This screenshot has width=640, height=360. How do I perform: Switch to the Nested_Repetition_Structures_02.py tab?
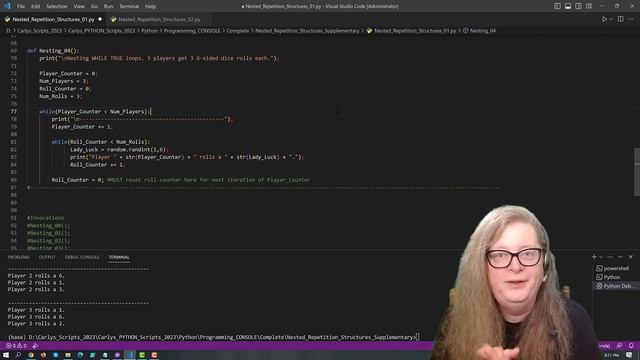159,19
